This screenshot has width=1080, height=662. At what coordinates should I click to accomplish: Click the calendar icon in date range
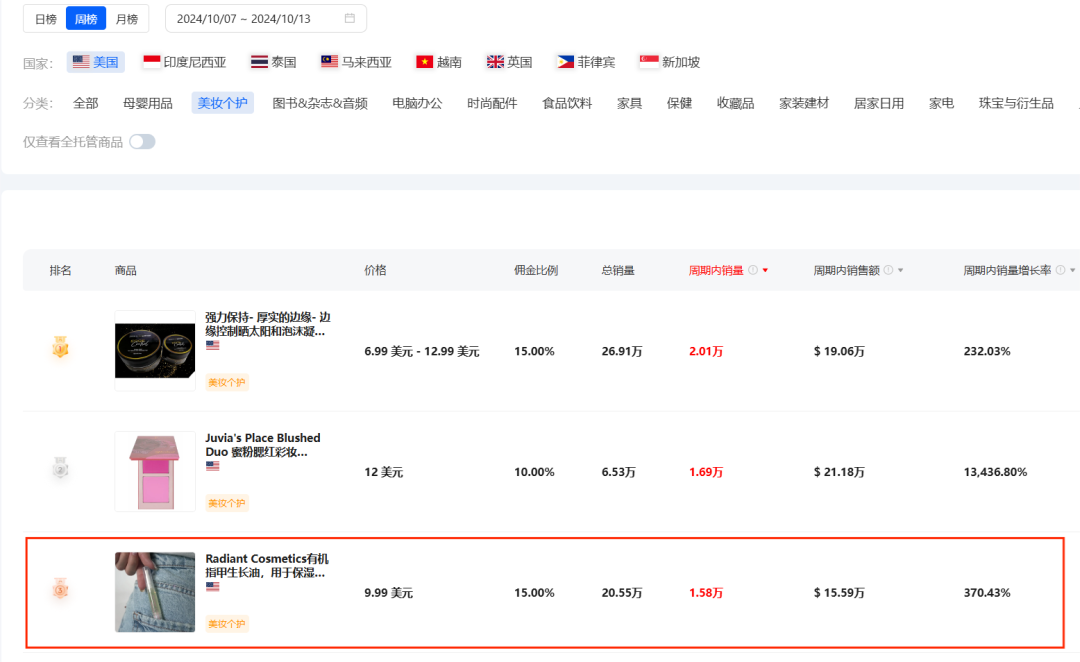[x=349, y=19]
